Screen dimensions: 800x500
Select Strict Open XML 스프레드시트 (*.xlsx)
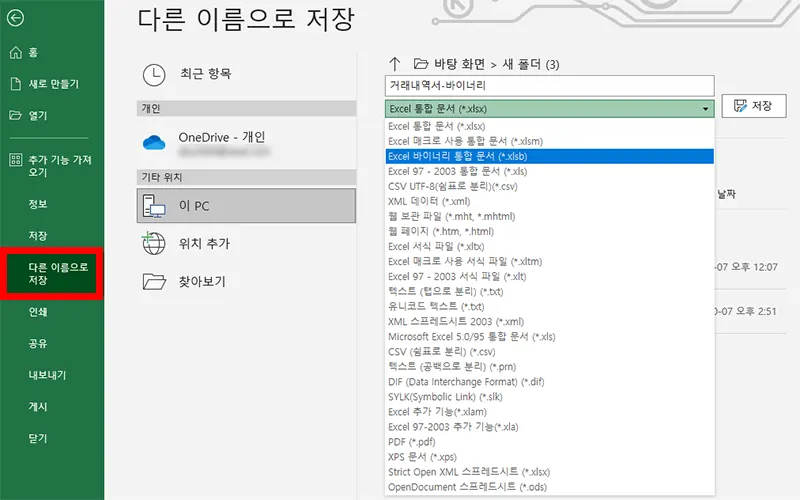click(x=549, y=472)
